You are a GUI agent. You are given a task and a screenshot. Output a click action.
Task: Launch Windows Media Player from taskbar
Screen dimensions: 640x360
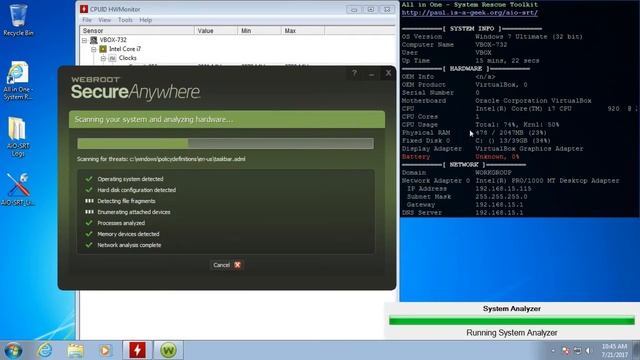(x=105, y=350)
